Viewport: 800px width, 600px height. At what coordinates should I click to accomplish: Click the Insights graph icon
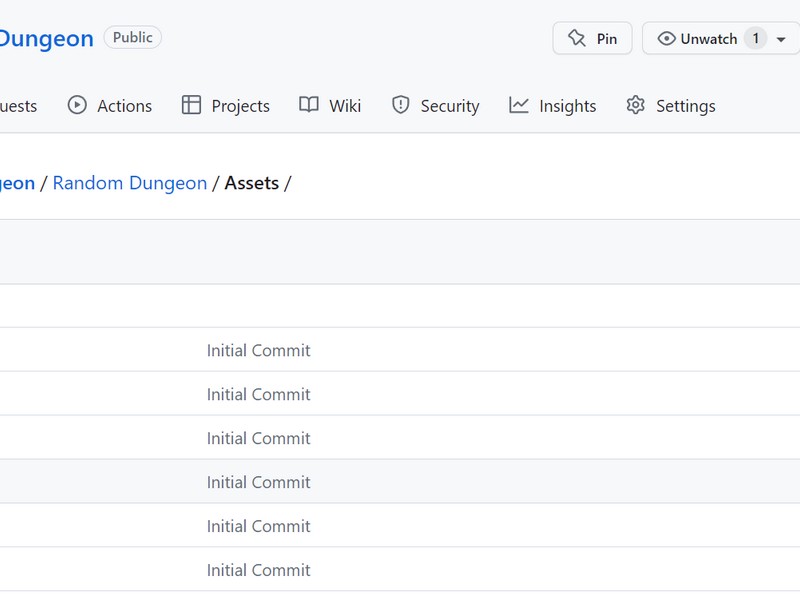518,105
